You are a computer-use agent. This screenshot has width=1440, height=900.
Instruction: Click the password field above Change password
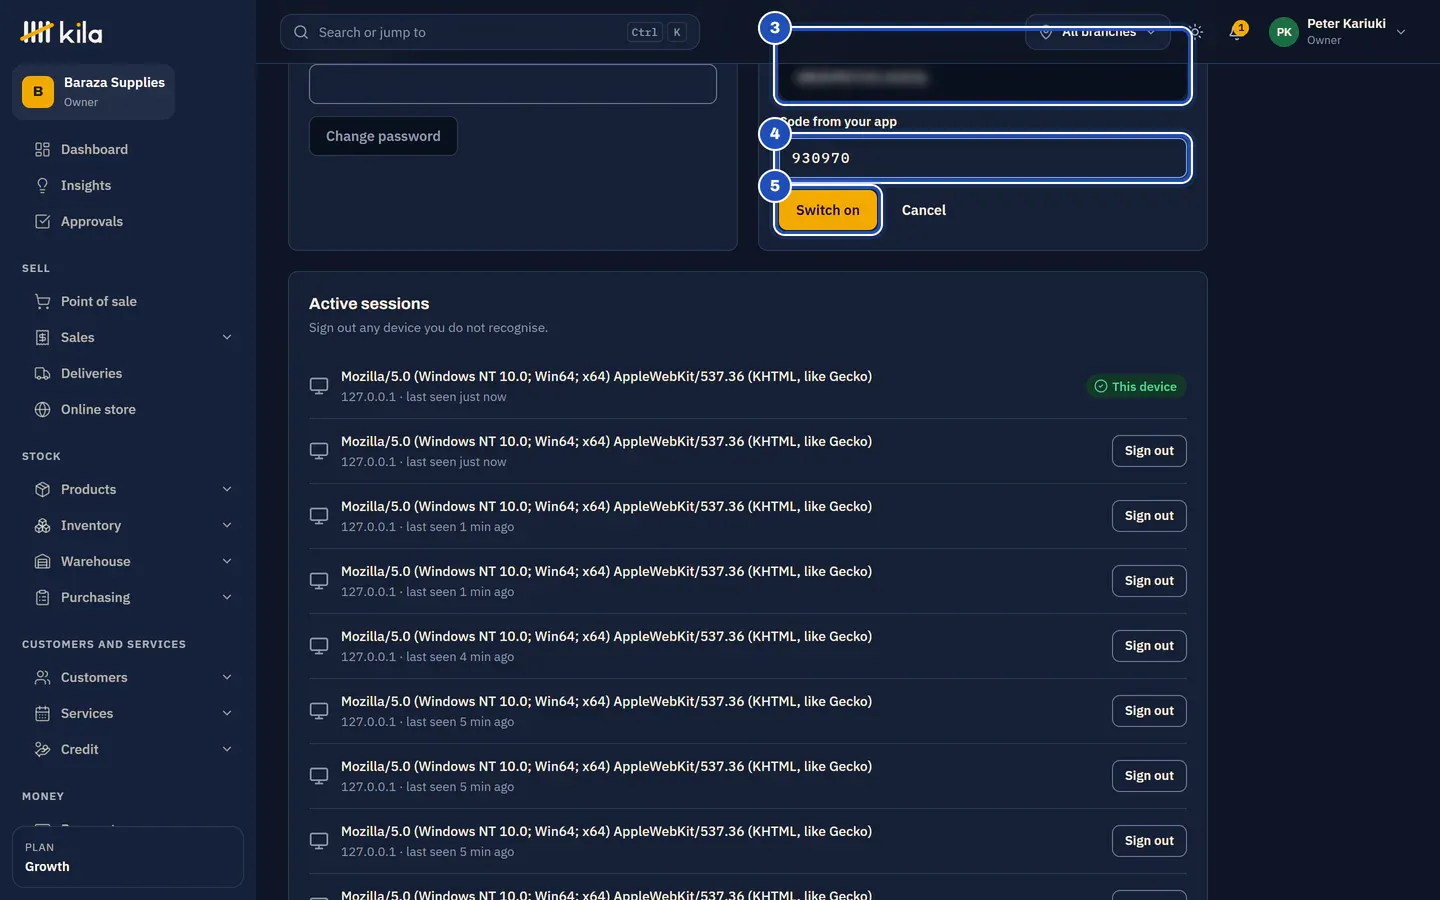(513, 84)
